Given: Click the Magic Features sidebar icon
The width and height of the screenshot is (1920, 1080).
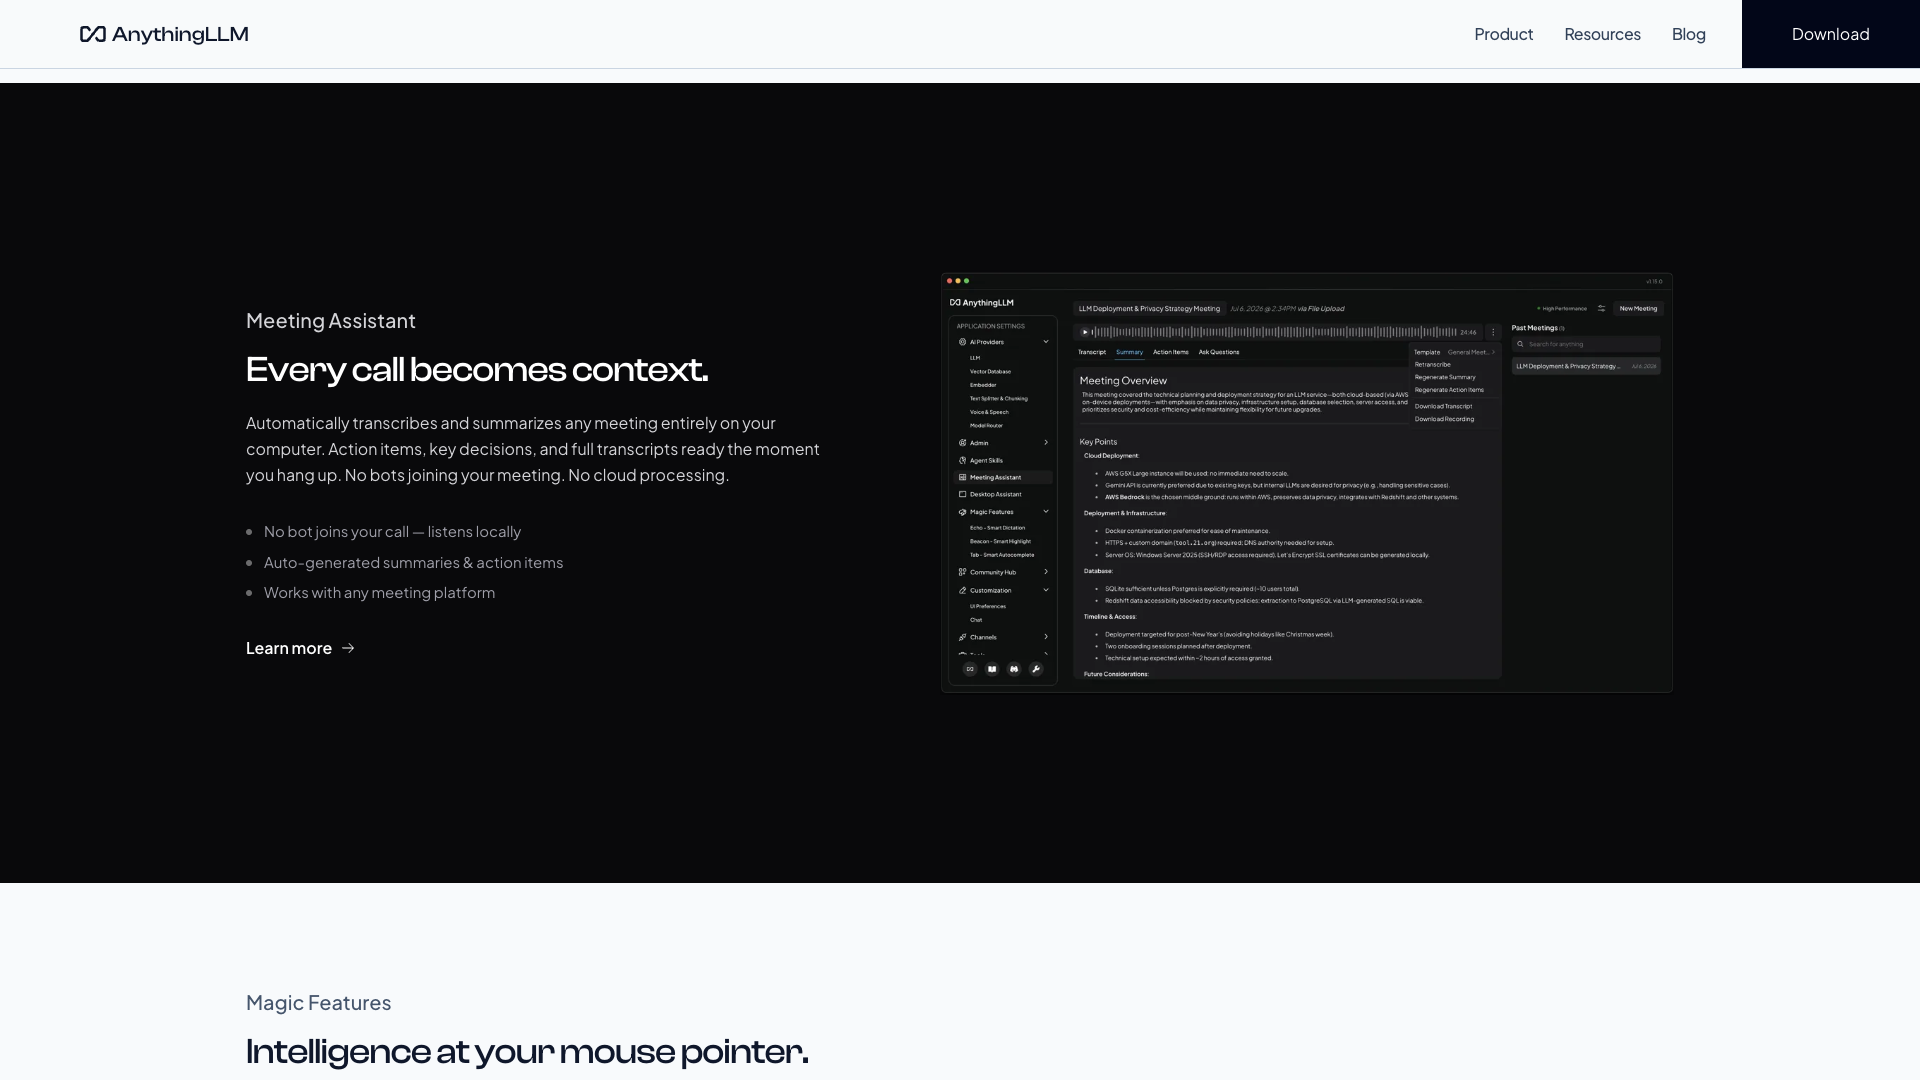Looking at the screenshot, I should pyautogui.click(x=962, y=512).
